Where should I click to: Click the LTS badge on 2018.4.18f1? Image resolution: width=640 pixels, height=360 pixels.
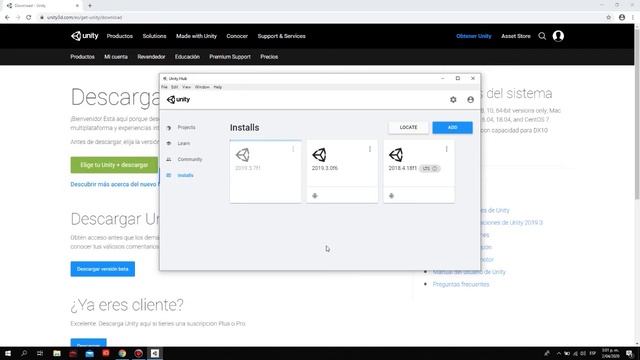[x=430, y=168]
